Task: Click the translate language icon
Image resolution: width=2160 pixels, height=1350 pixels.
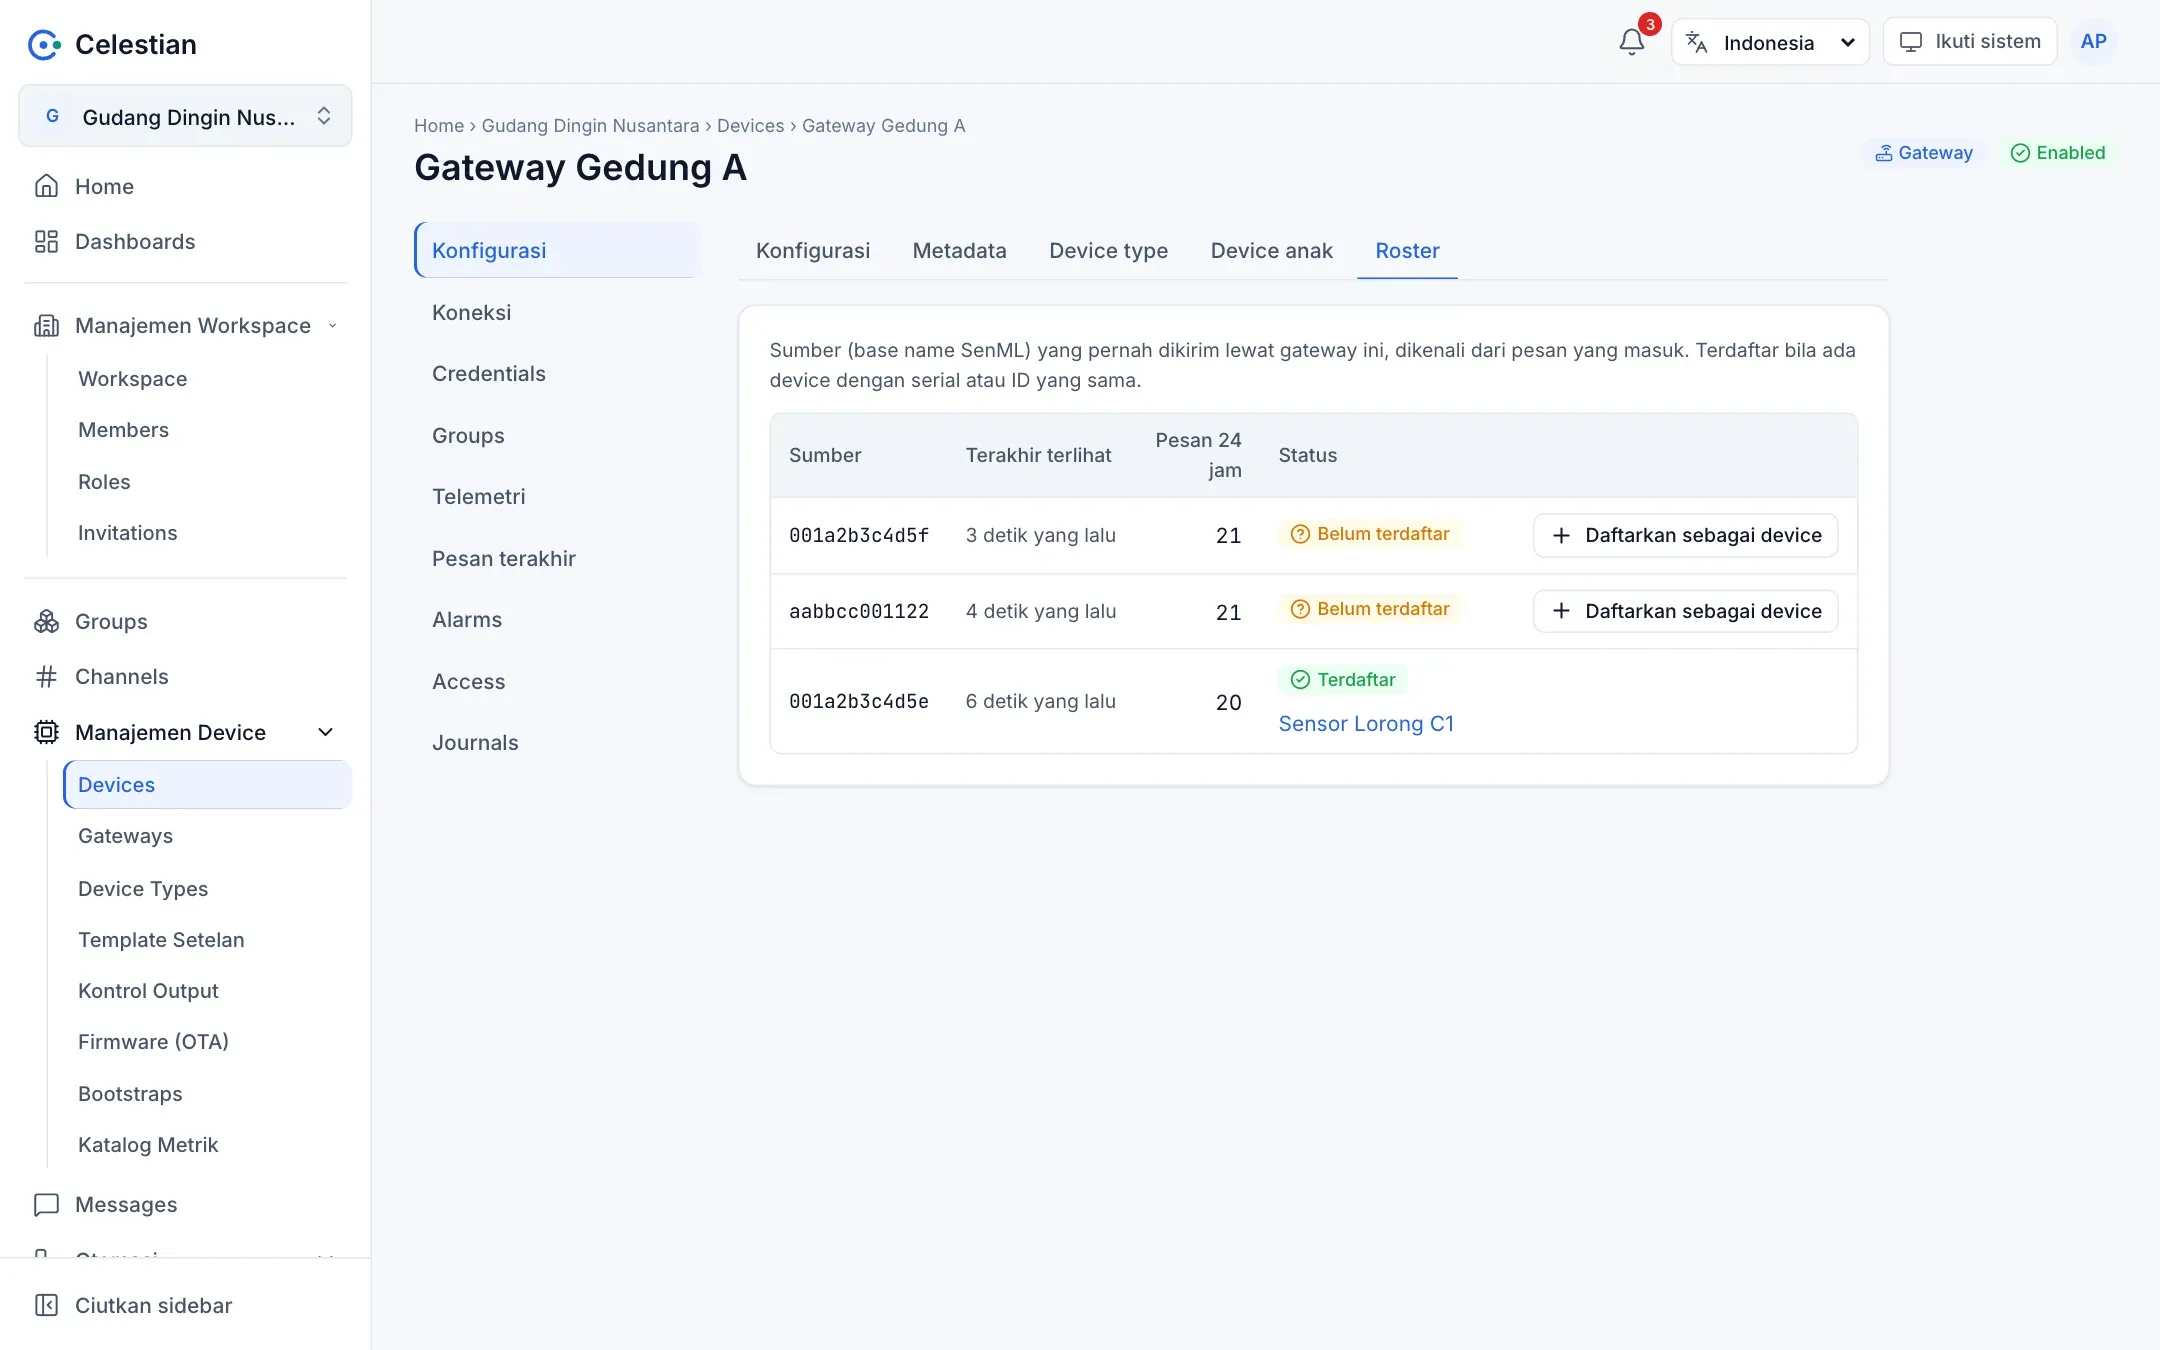Action: (x=1696, y=42)
